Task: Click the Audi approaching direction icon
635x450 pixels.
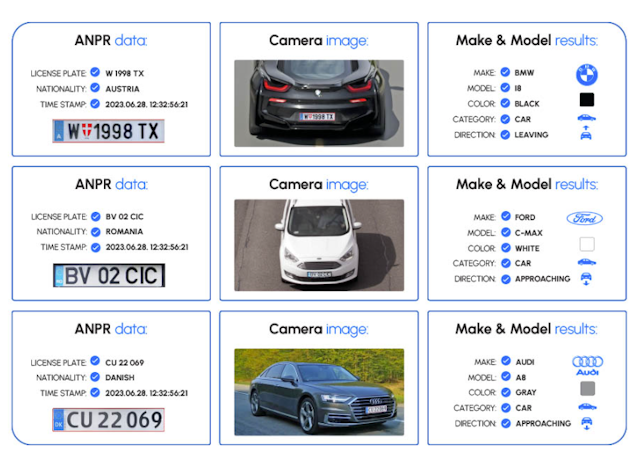Action: [x=586, y=423]
